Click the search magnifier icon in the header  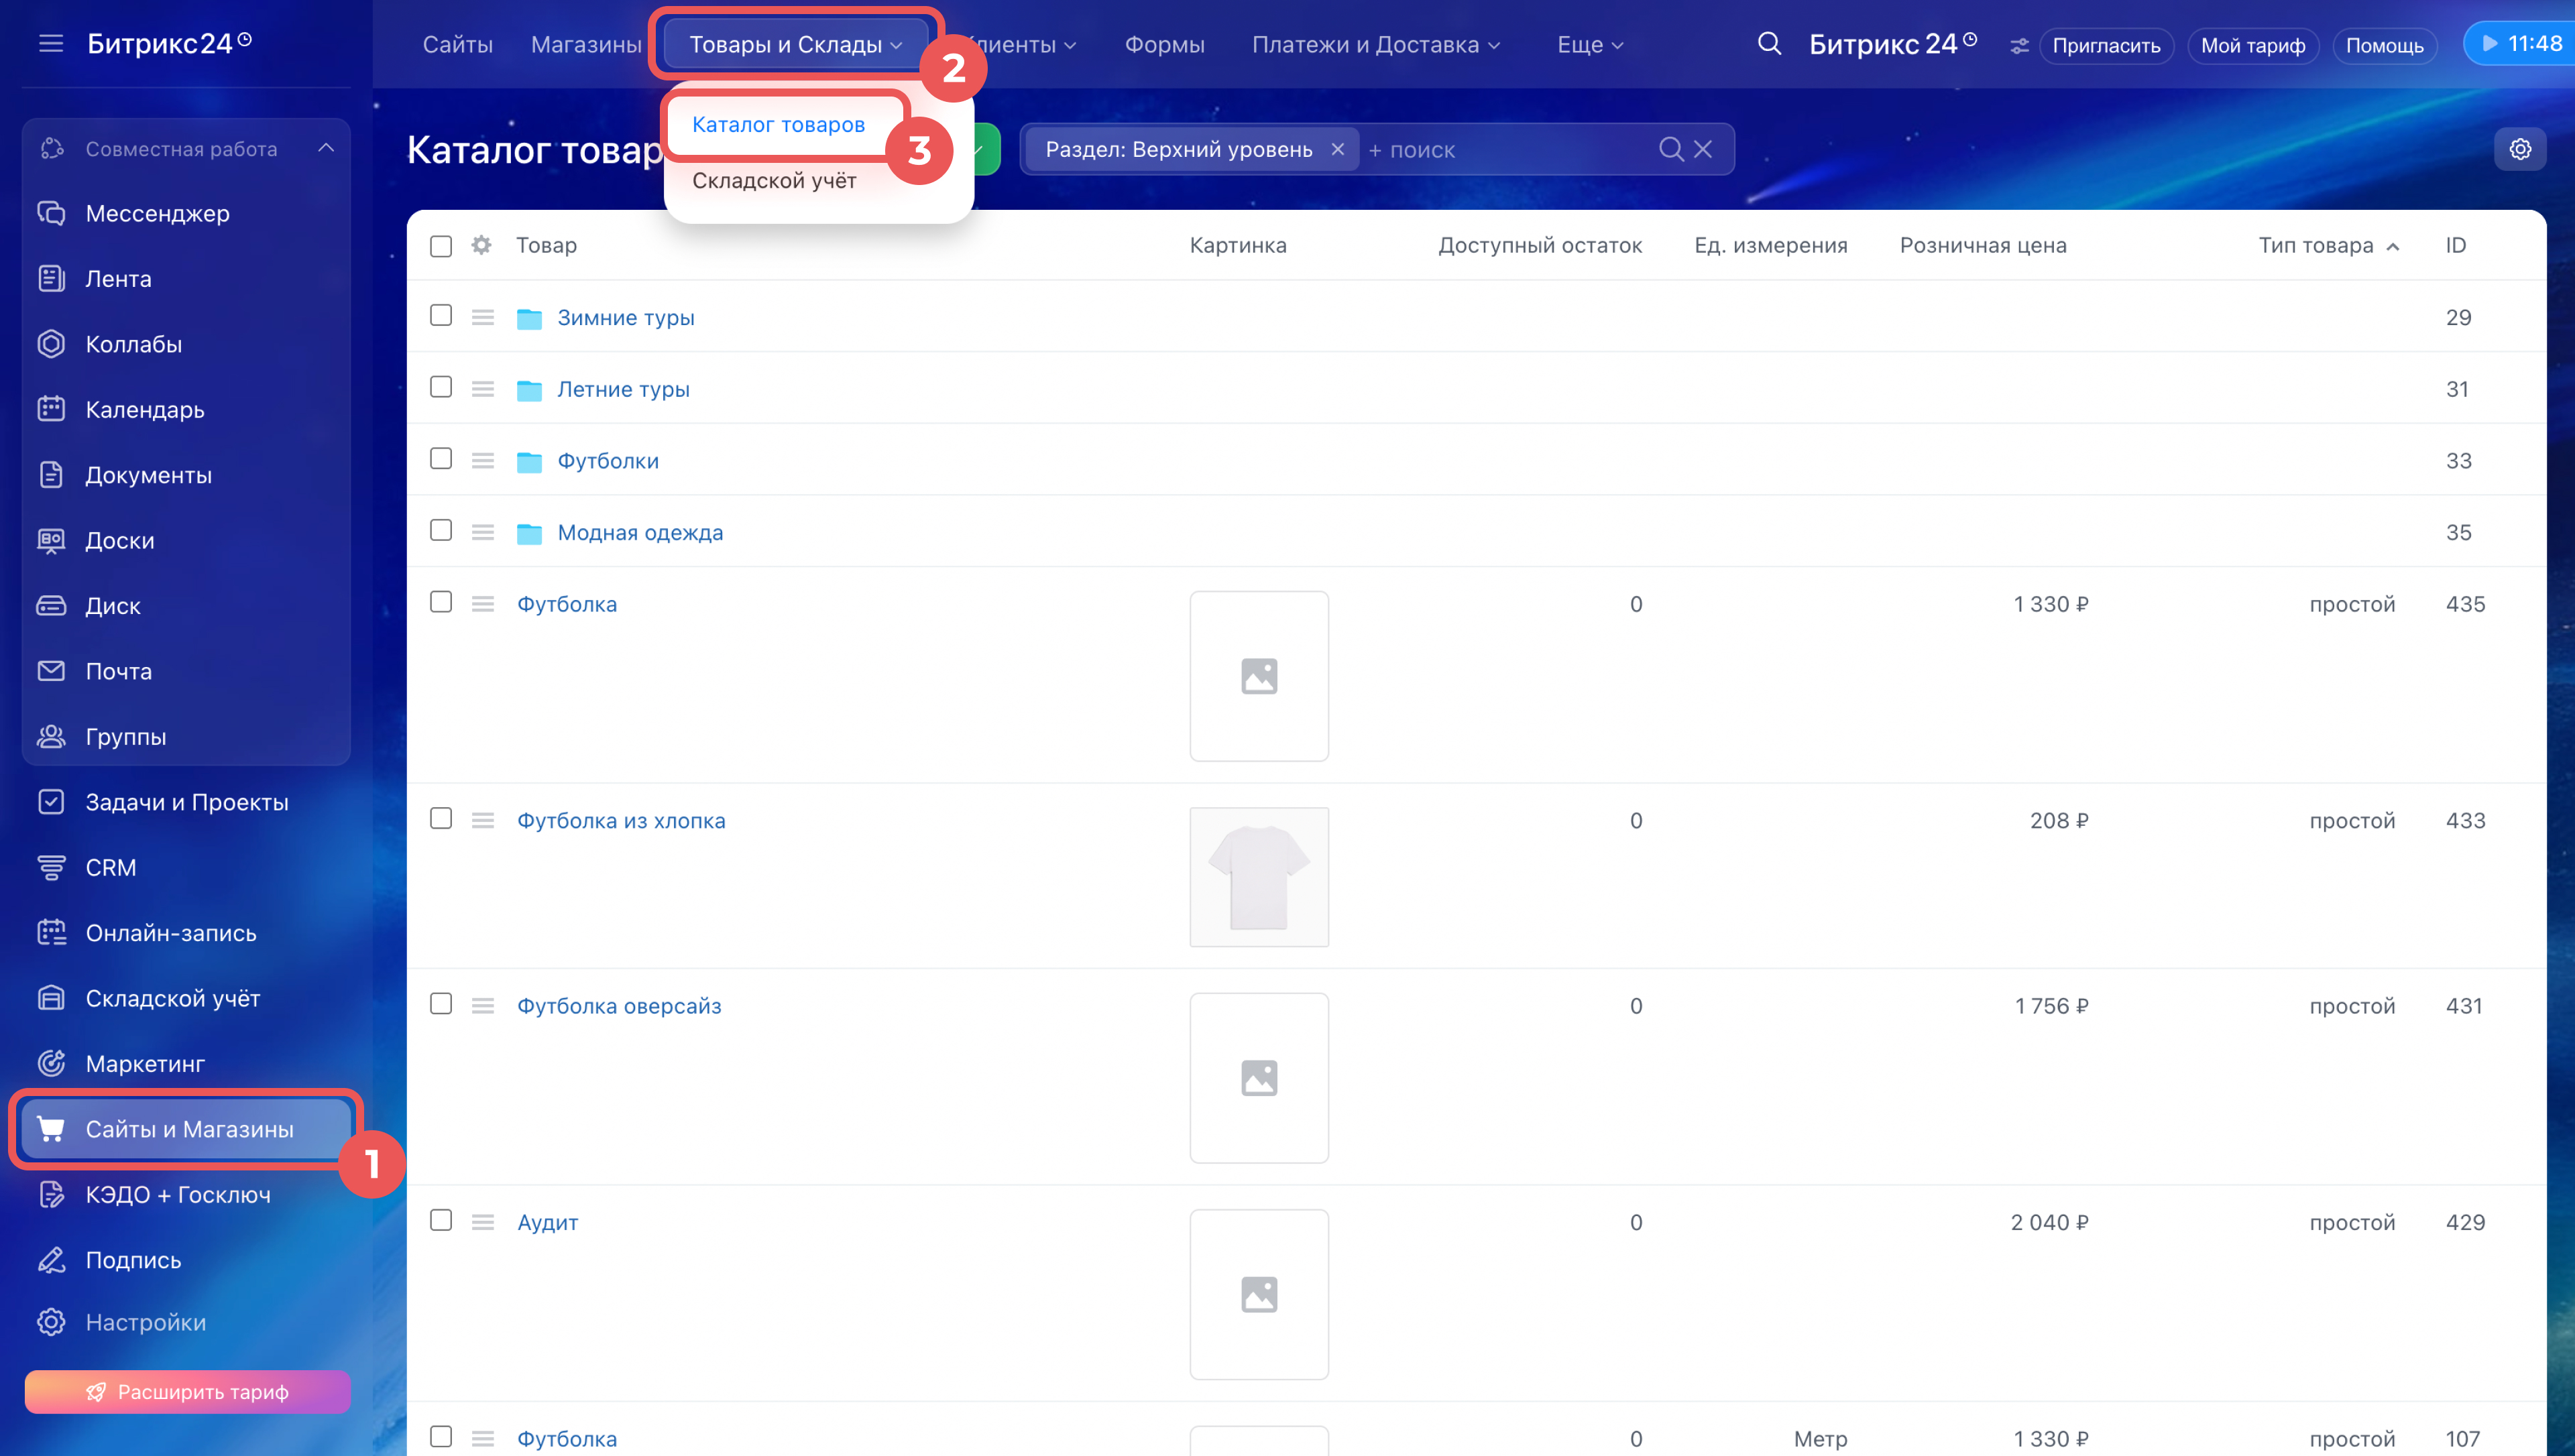click(1769, 44)
